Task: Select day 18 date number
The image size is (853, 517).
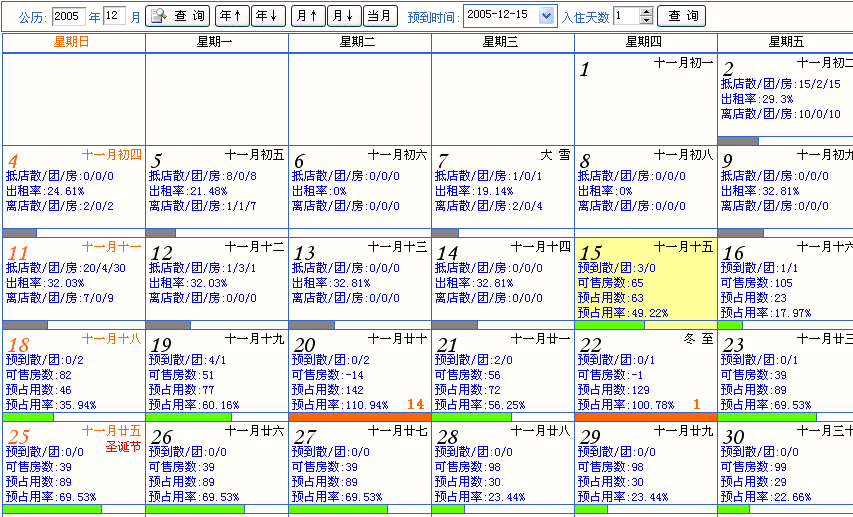Action: tap(18, 345)
